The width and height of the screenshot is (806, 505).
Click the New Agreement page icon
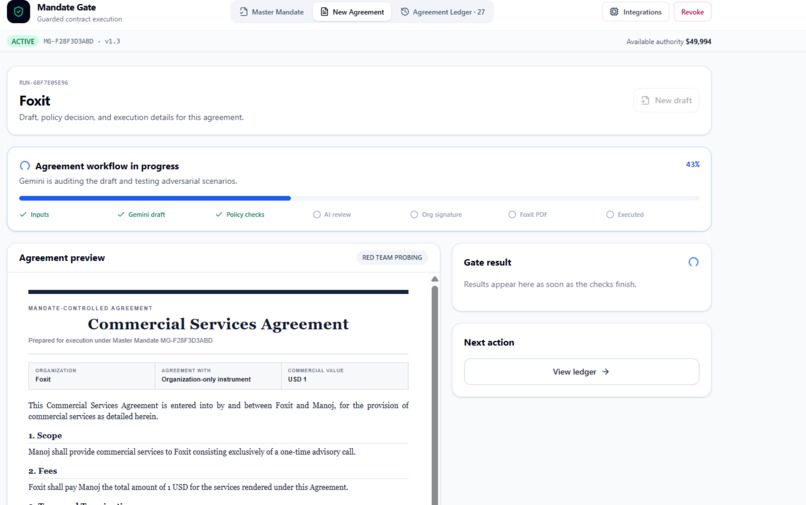324,12
